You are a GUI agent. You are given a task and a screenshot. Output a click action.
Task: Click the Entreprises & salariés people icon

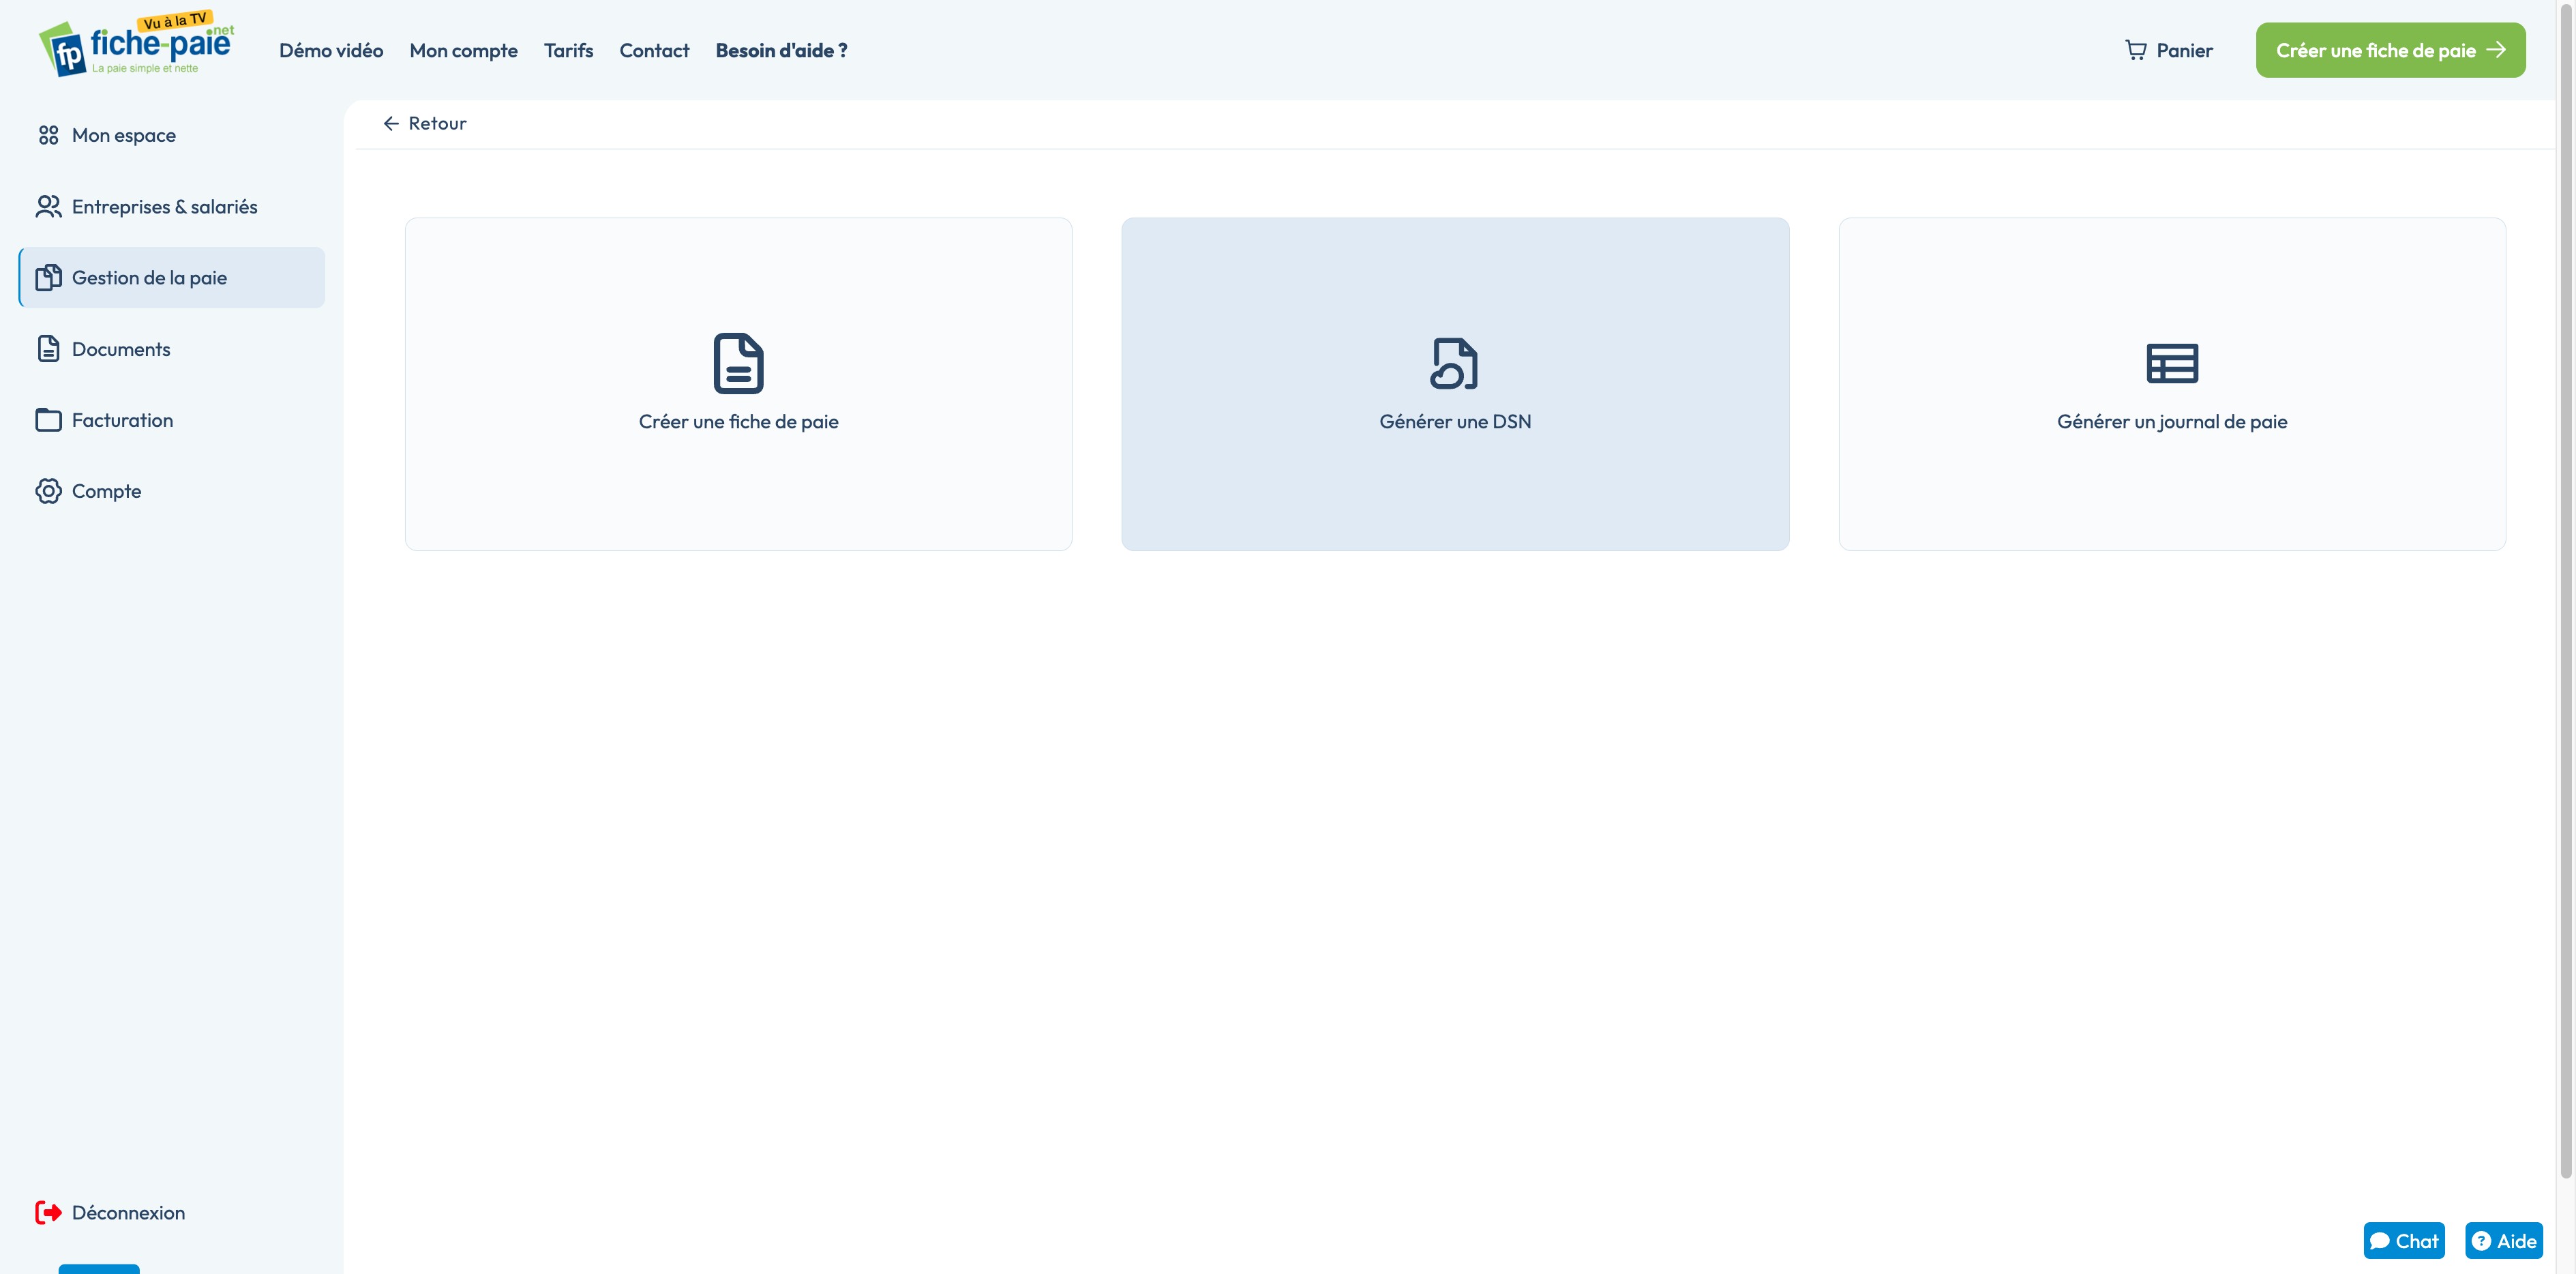48,206
